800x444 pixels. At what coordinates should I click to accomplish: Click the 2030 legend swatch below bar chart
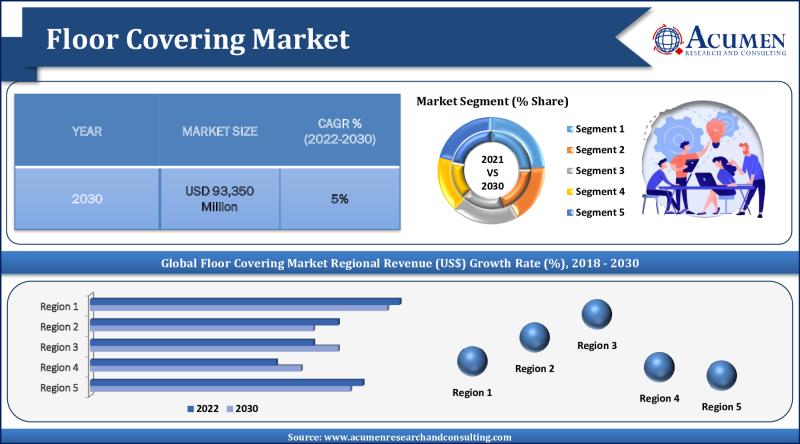pos(228,408)
